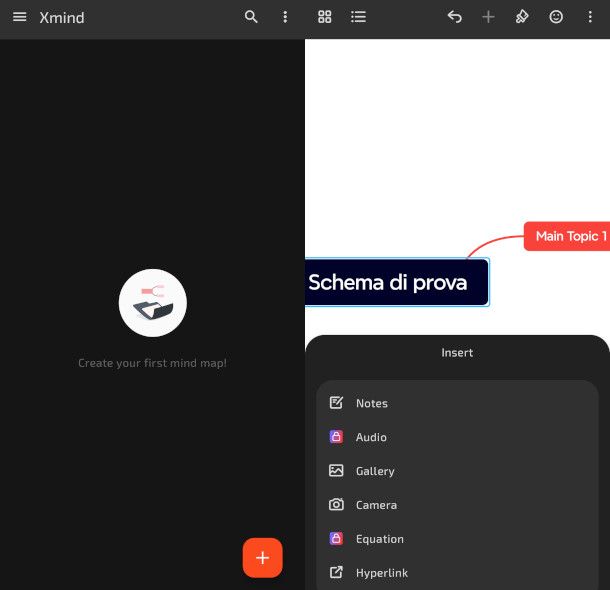The width and height of the screenshot is (610, 590).
Task: Click the Notes pencil icon
Action: [336, 403]
